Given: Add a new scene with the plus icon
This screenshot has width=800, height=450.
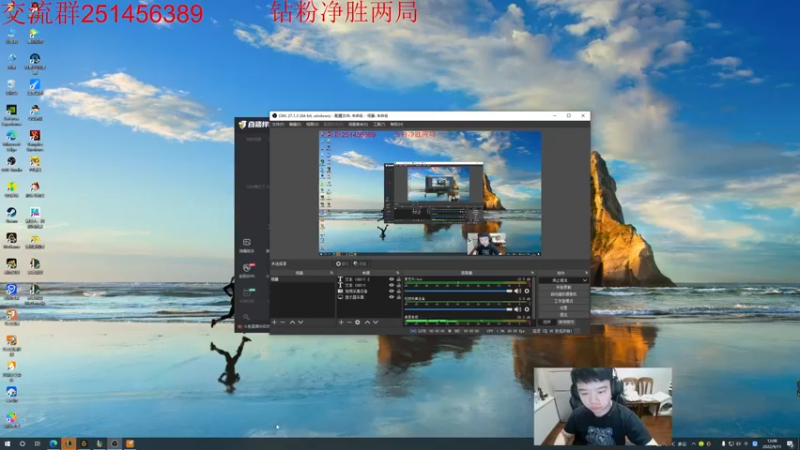Looking at the screenshot, I should click(x=274, y=322).
